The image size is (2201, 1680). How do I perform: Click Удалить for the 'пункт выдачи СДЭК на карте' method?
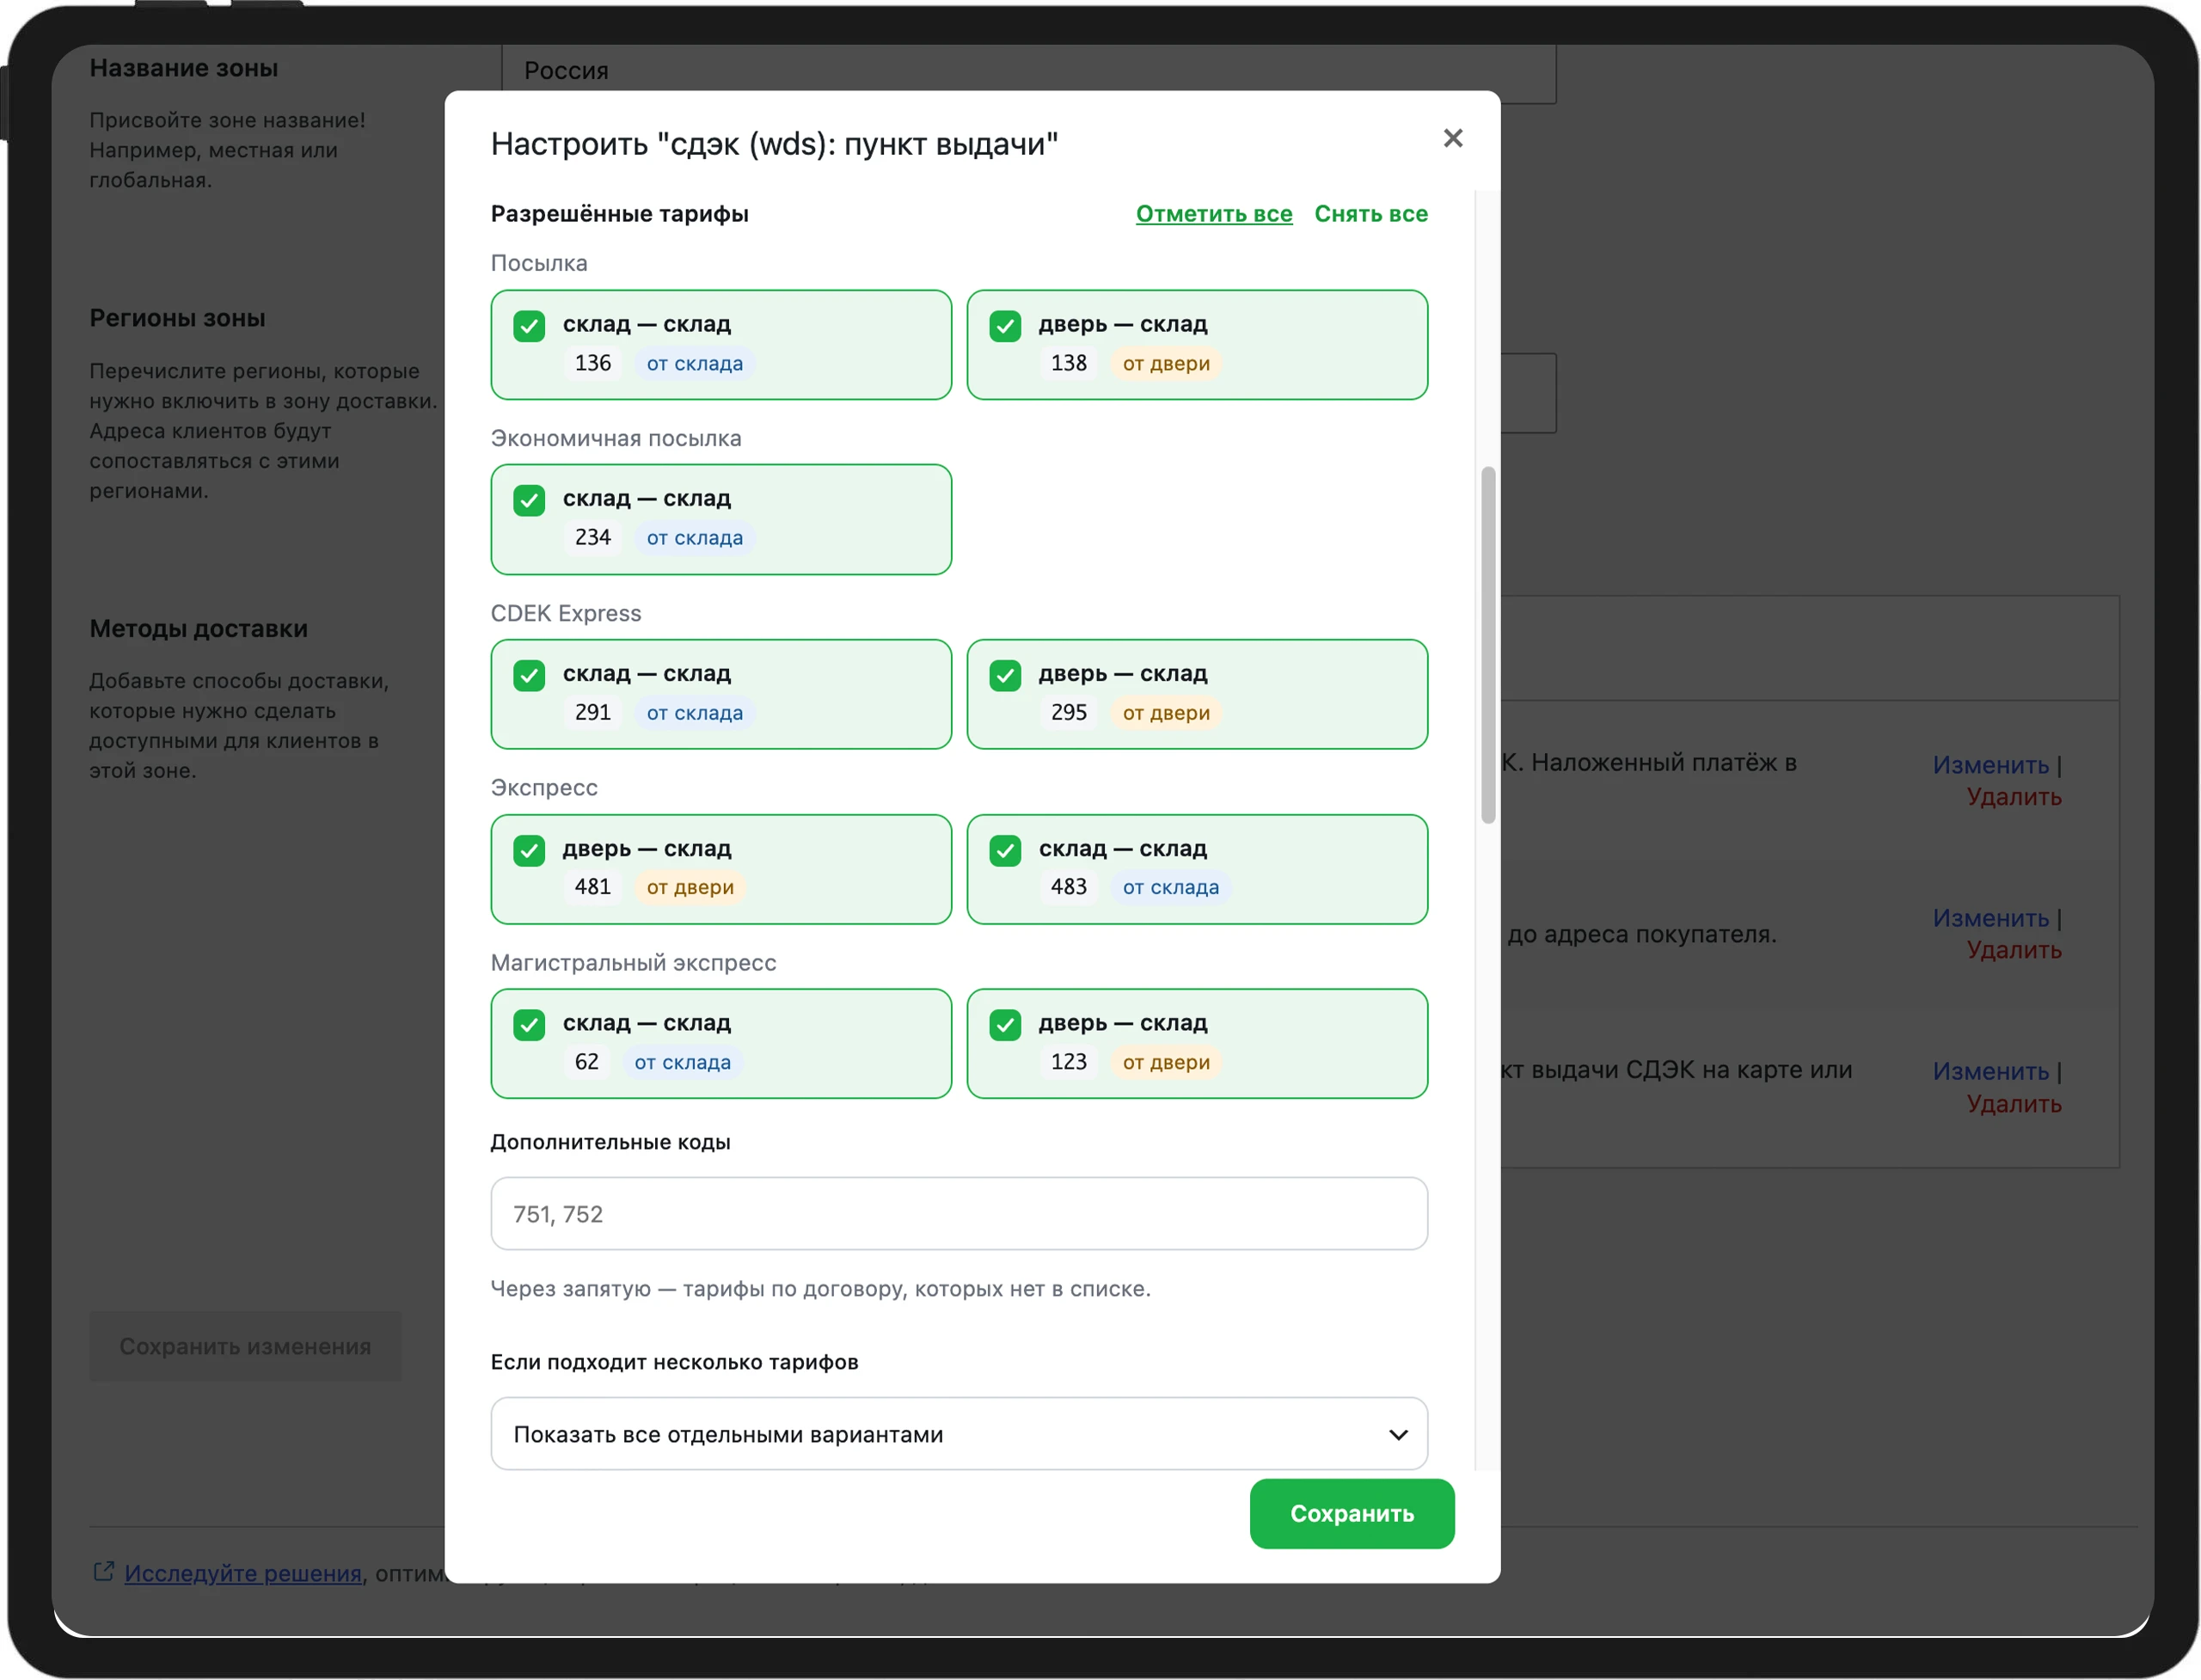(2013, 1104)
